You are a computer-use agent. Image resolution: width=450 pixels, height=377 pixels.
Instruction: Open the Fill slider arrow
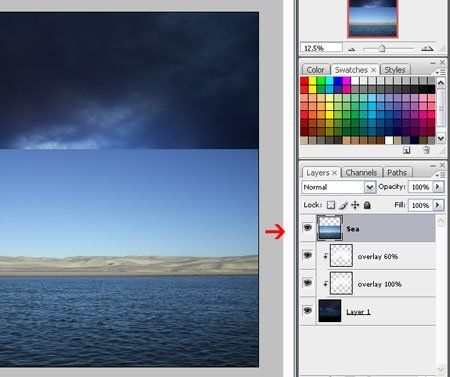(x=438, y=205)
